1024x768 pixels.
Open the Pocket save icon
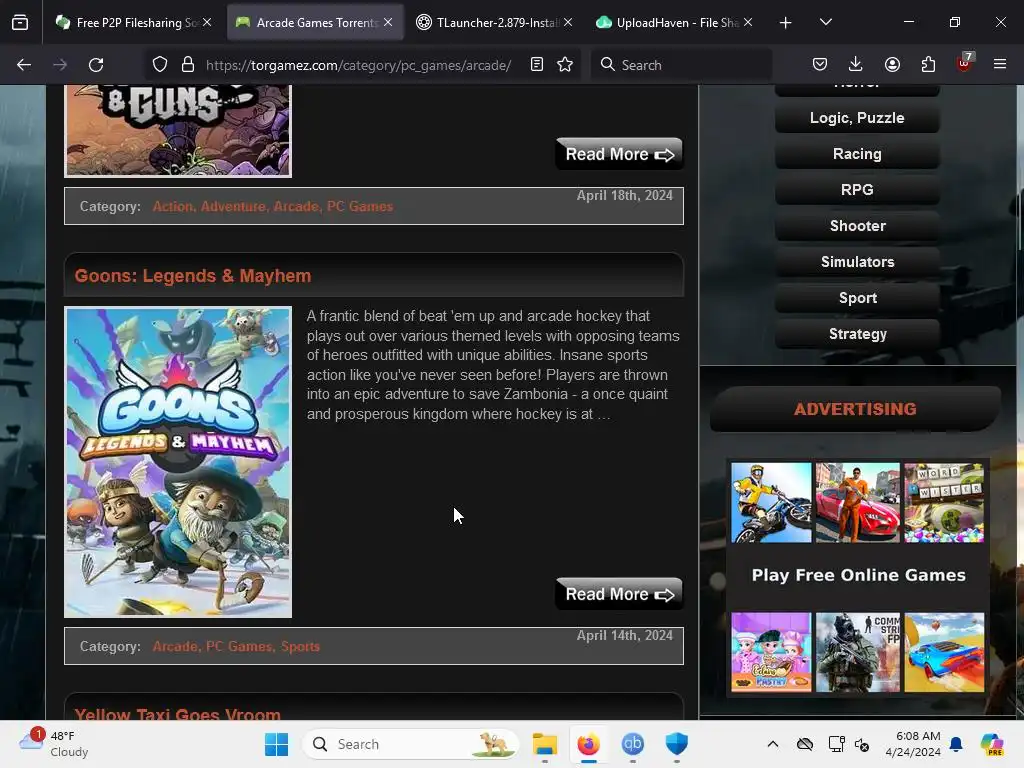(820, 65)
